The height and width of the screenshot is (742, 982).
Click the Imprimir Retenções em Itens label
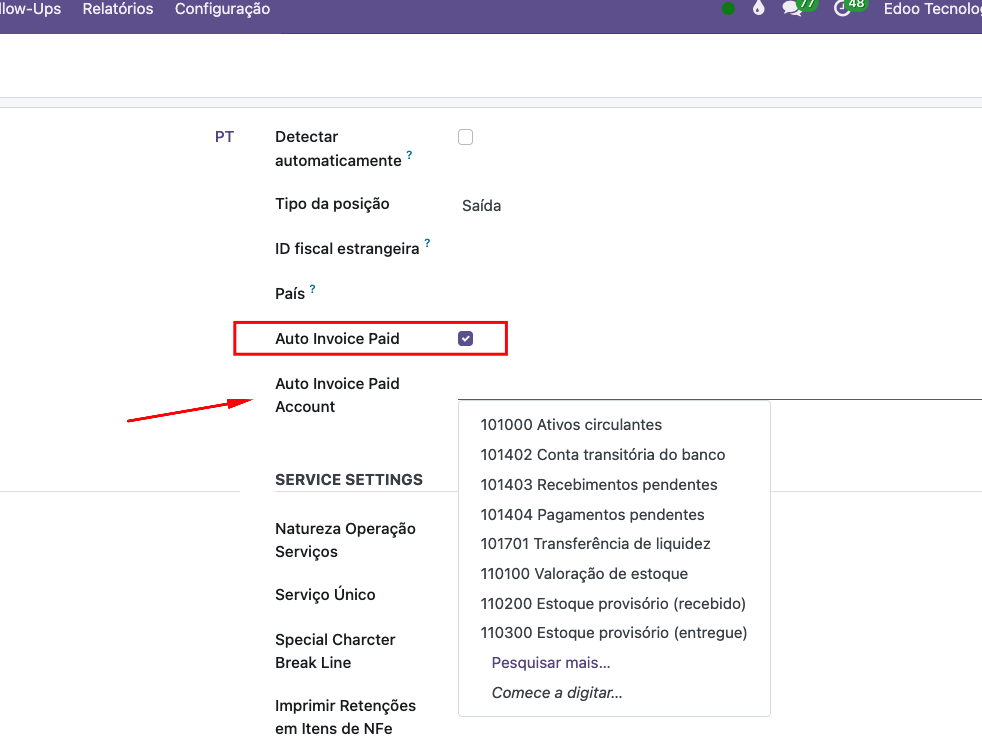tap(345, 717)
